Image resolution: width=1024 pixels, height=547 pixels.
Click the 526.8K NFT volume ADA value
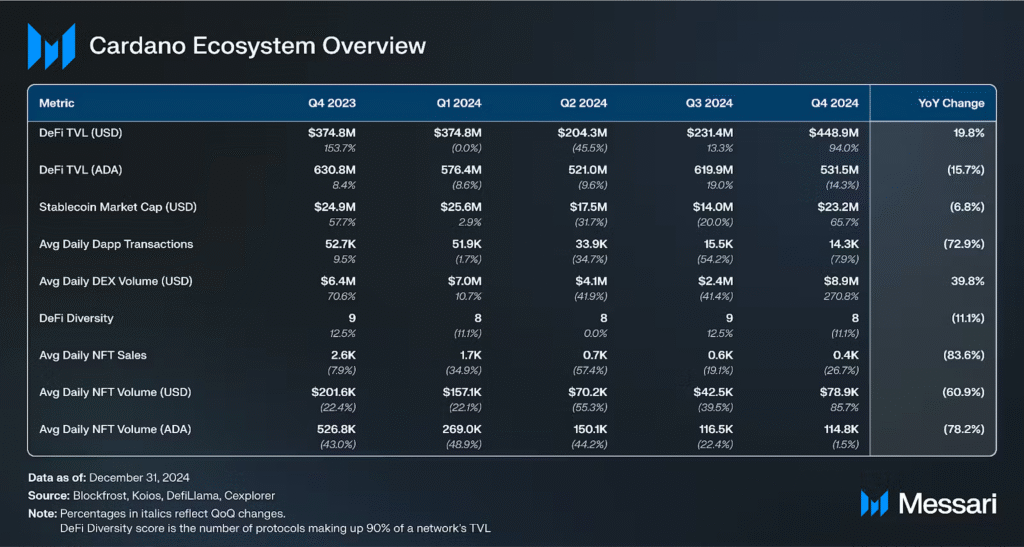(x=336, y=430)
